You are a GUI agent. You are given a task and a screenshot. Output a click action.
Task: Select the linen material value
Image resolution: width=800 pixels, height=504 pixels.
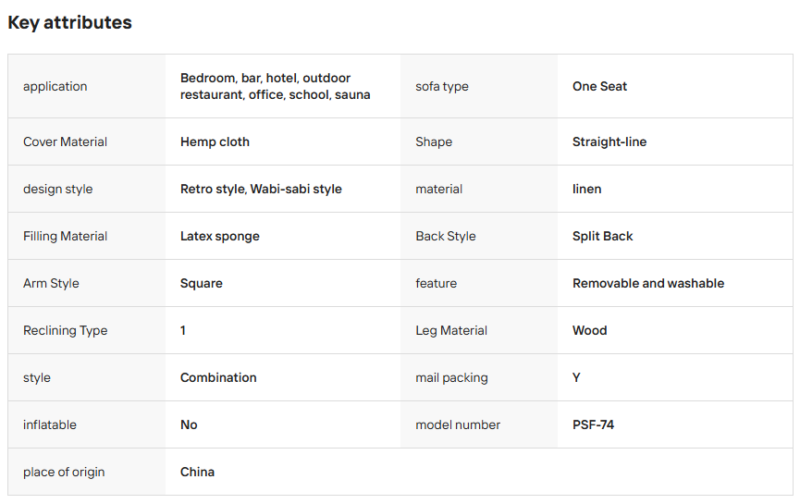point(587,189)
